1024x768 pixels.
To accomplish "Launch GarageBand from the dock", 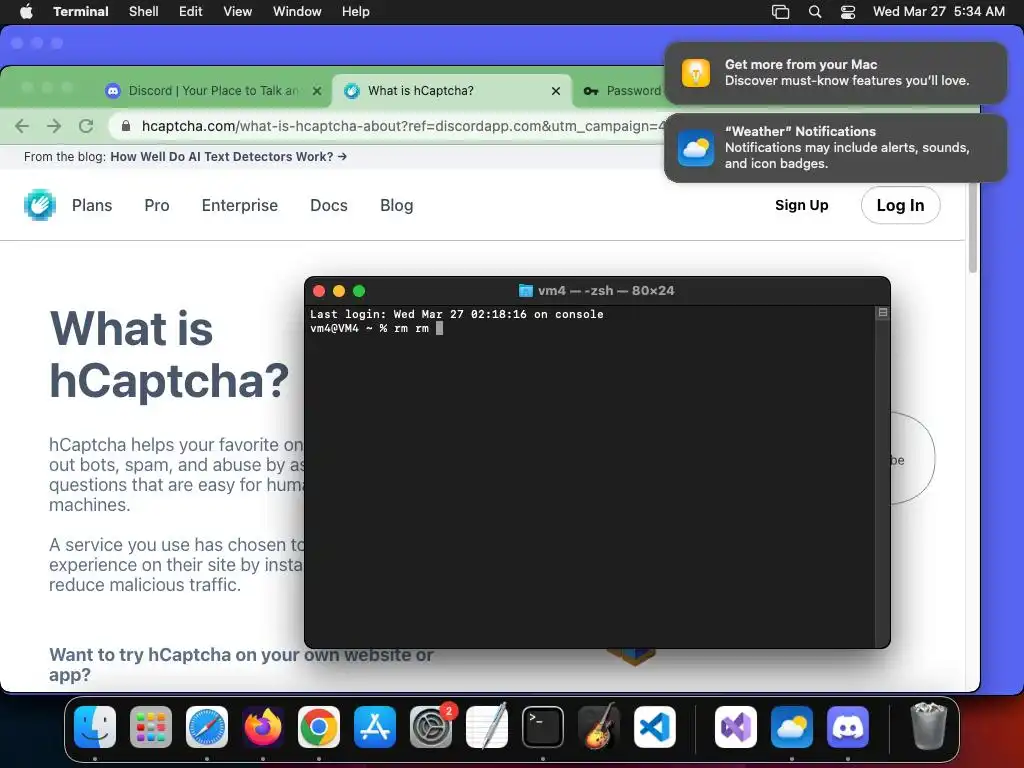I will 599,727.
